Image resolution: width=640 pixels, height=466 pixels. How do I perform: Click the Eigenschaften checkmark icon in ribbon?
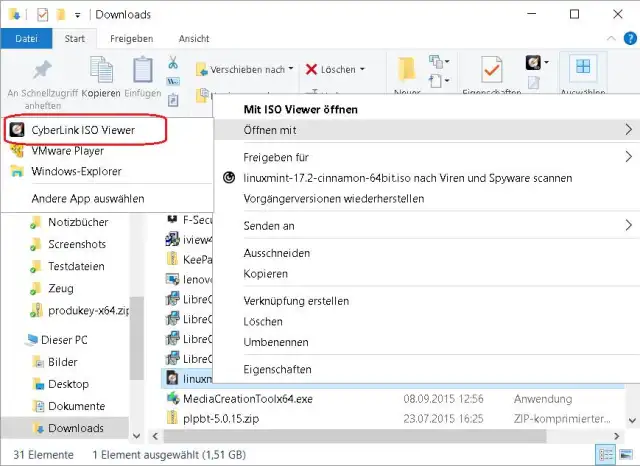(x=491, y=71)
